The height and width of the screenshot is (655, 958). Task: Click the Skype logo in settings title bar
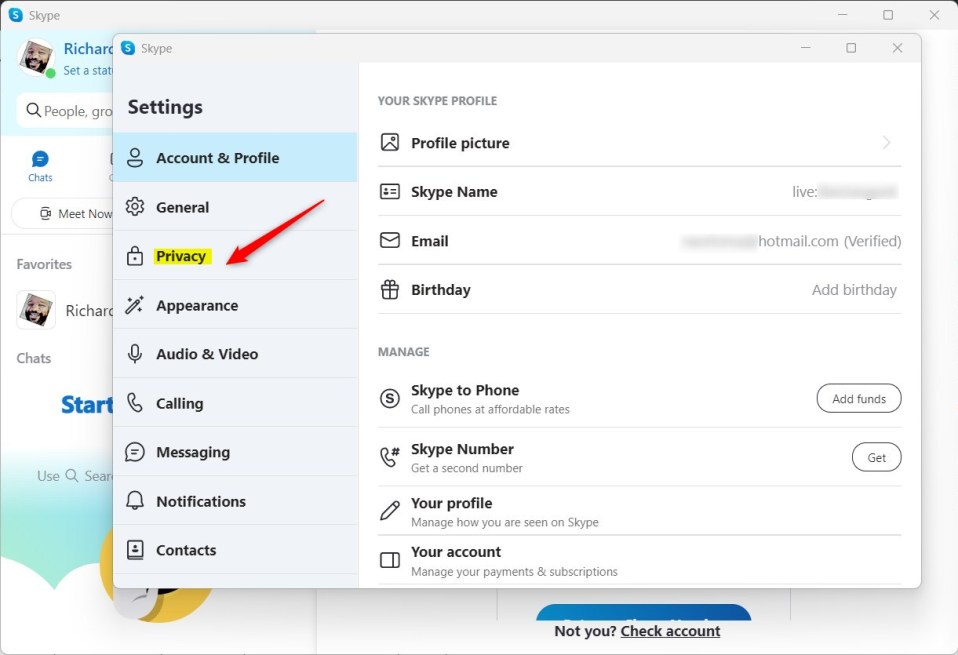tap(128, 48)
